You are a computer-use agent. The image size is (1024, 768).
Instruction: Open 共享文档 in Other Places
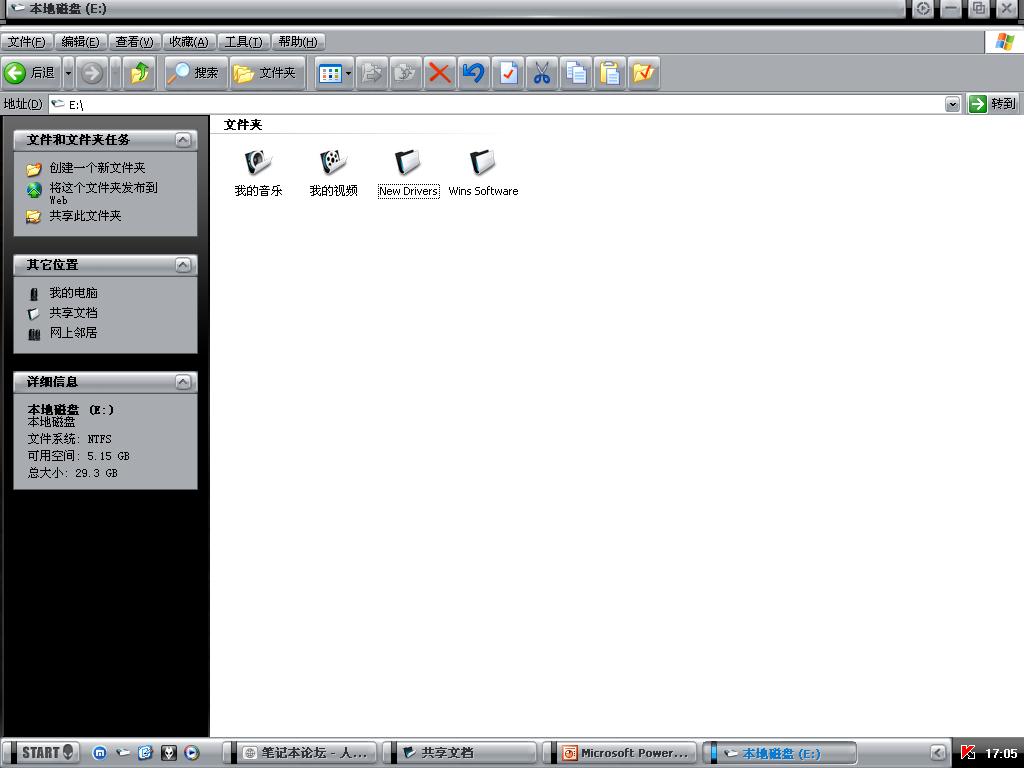(x=73, y=313)
